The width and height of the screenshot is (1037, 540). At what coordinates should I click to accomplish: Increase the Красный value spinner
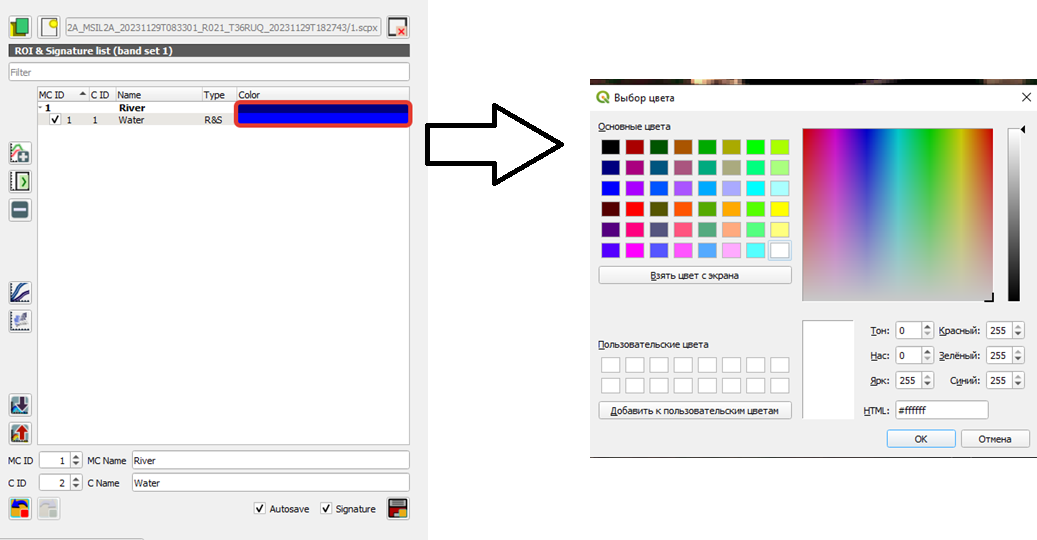coord(1018,327)
